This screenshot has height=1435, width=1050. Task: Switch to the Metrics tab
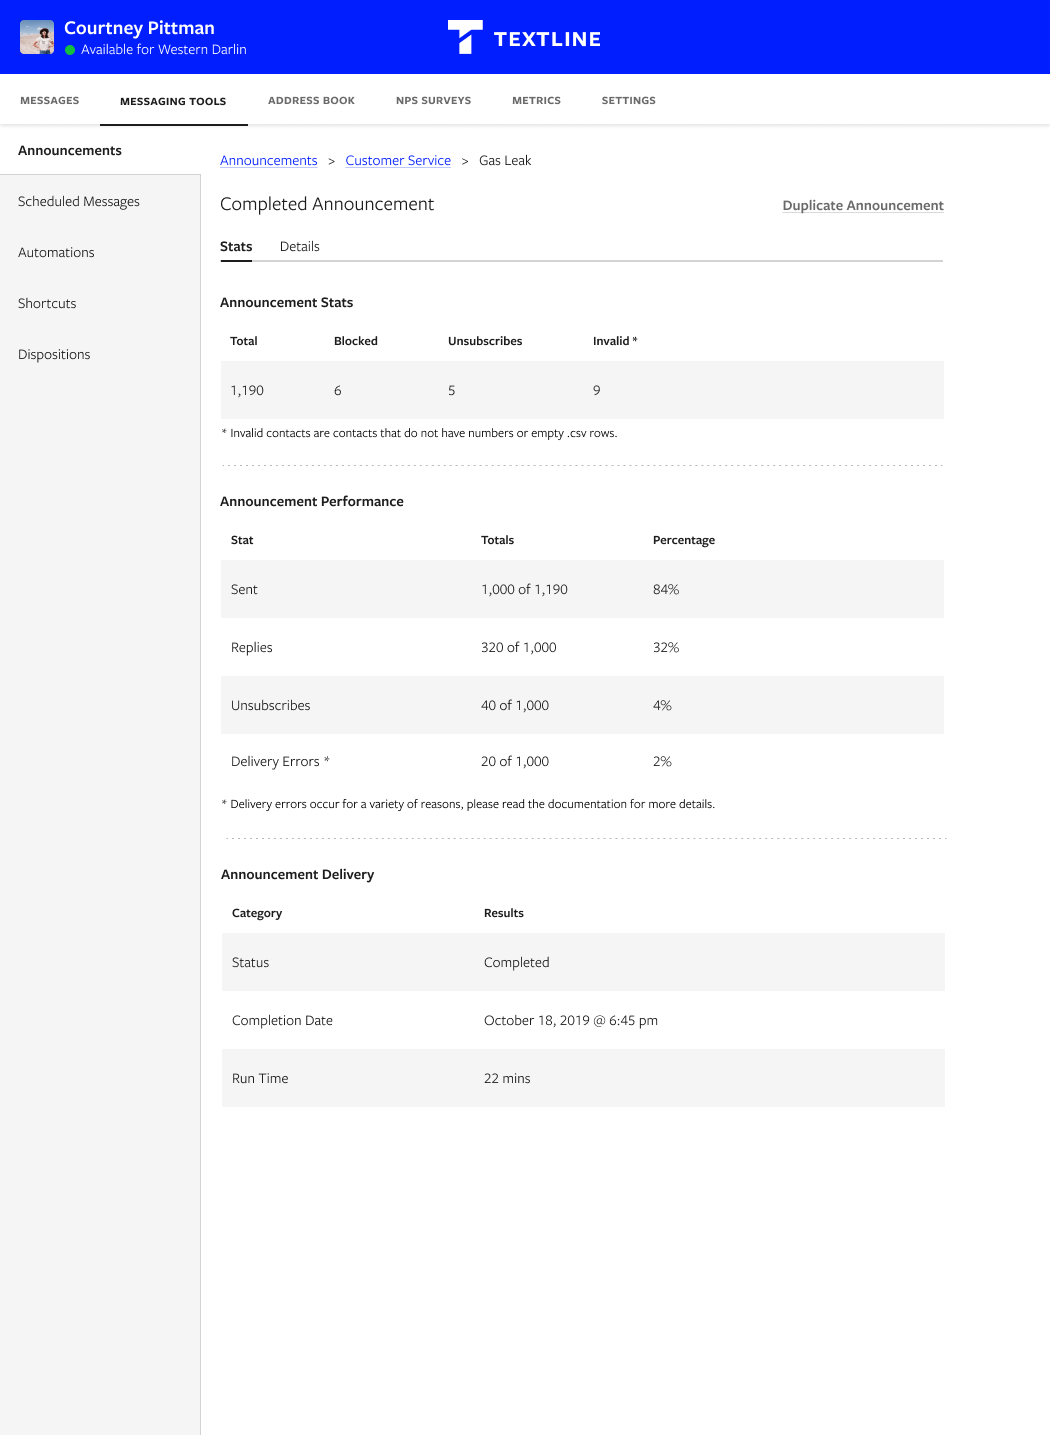tap(536, 100)
